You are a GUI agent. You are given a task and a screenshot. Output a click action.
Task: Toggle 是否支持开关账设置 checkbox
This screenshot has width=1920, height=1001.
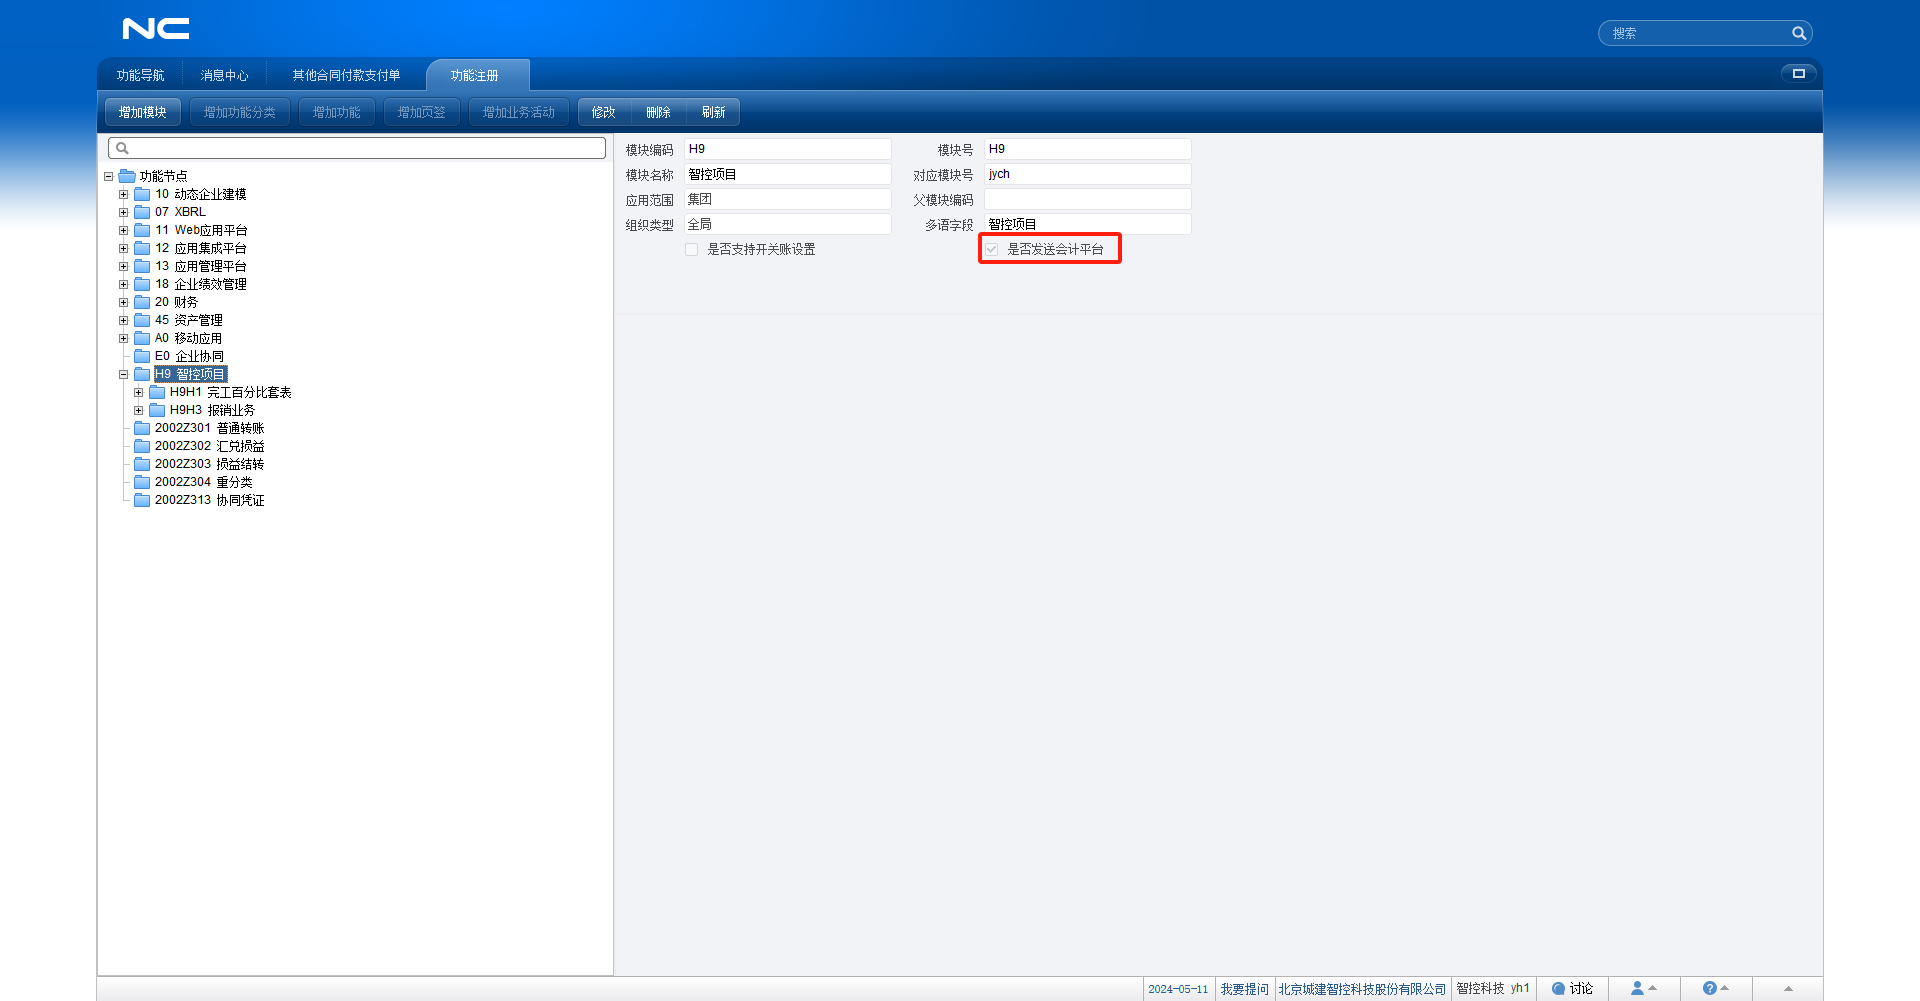click(691, 249)
